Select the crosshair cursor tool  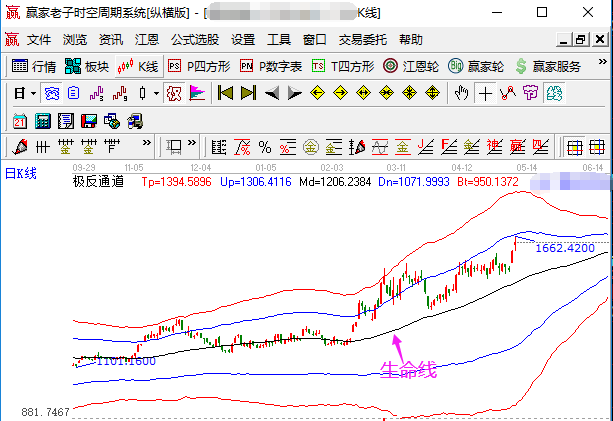point(485,93)
